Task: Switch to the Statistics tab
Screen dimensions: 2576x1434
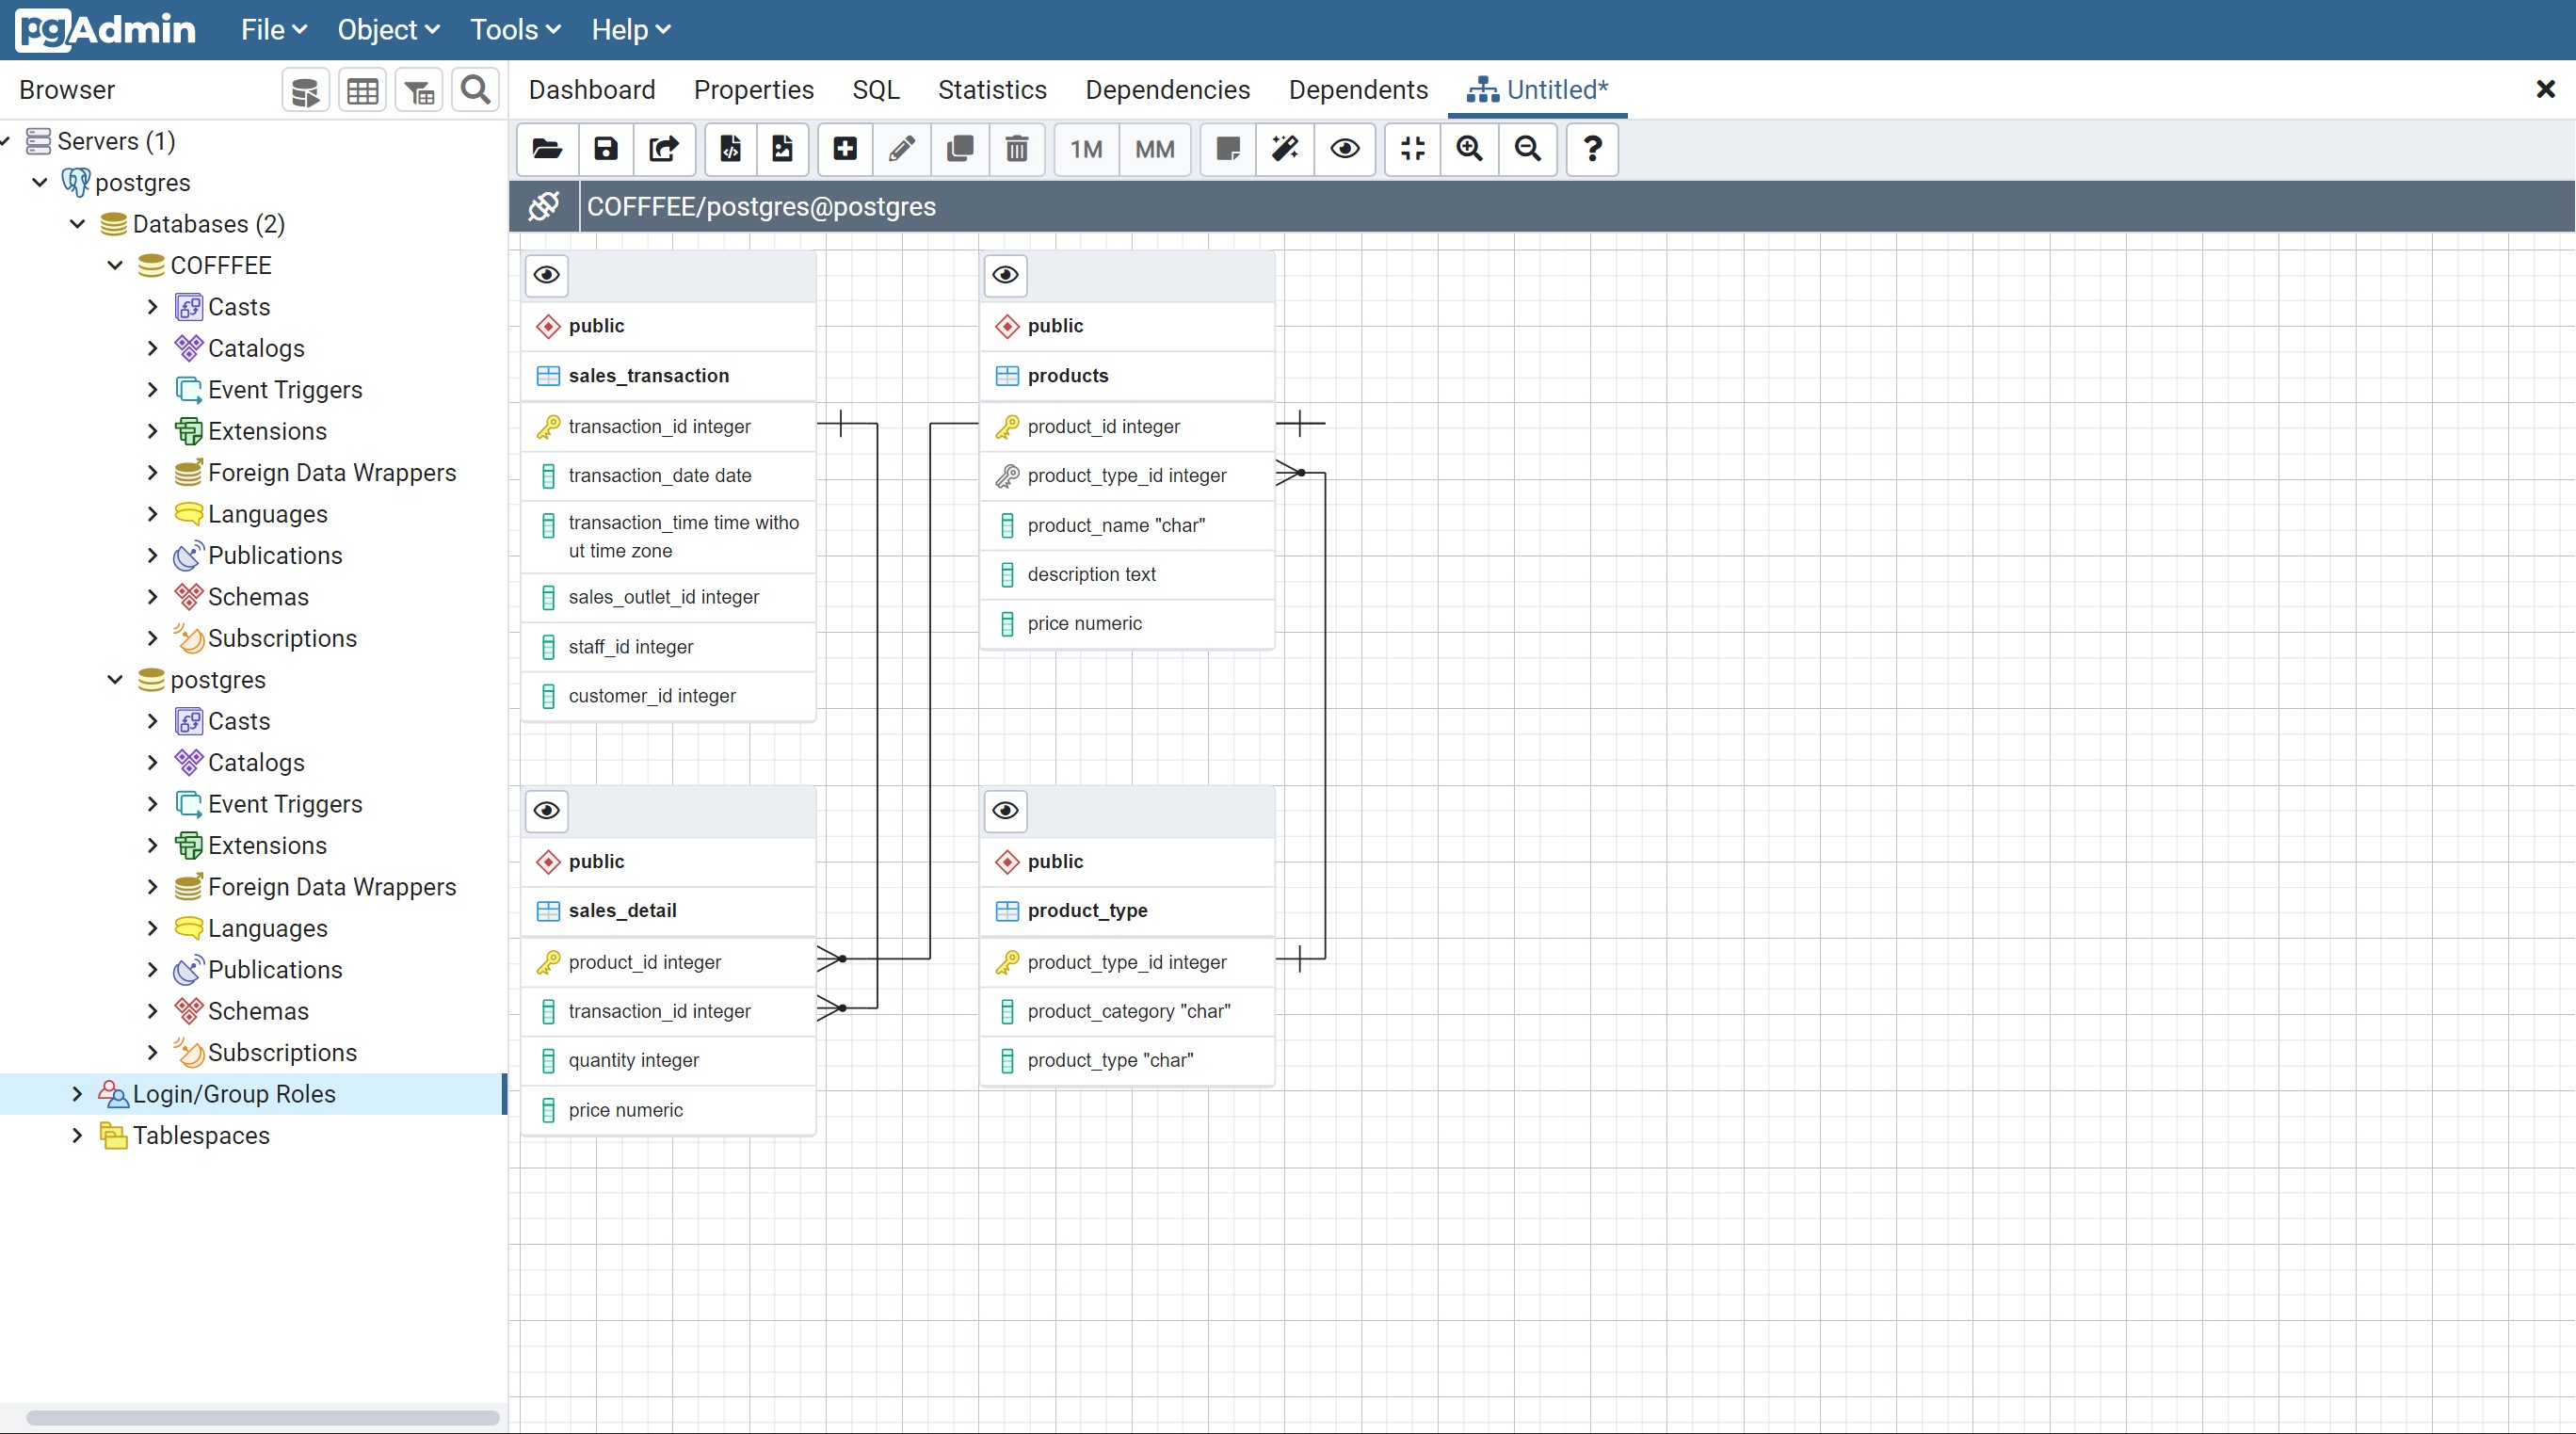Action: tap(991, 89)
